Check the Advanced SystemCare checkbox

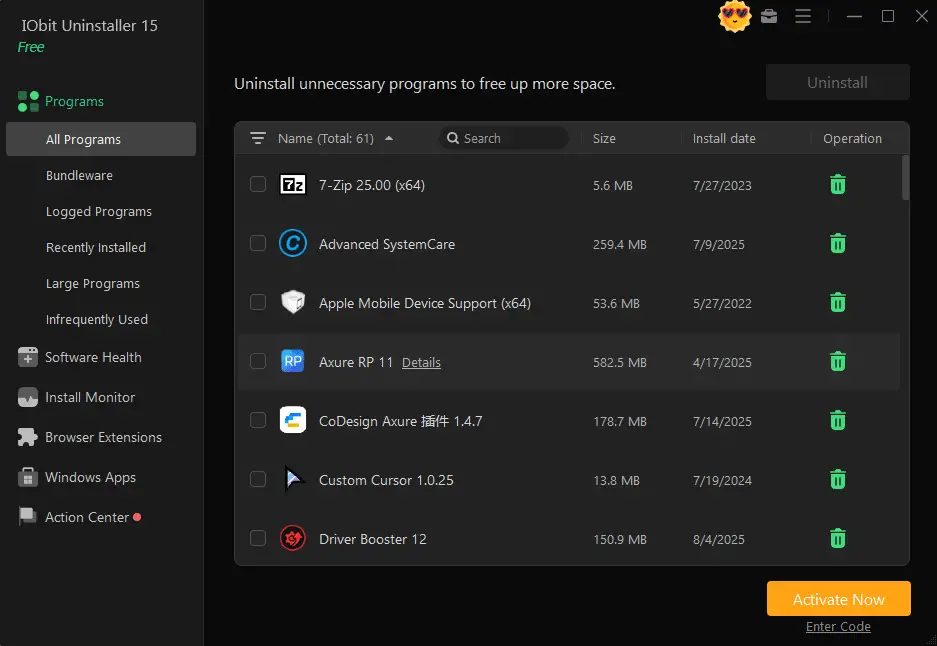257,243
